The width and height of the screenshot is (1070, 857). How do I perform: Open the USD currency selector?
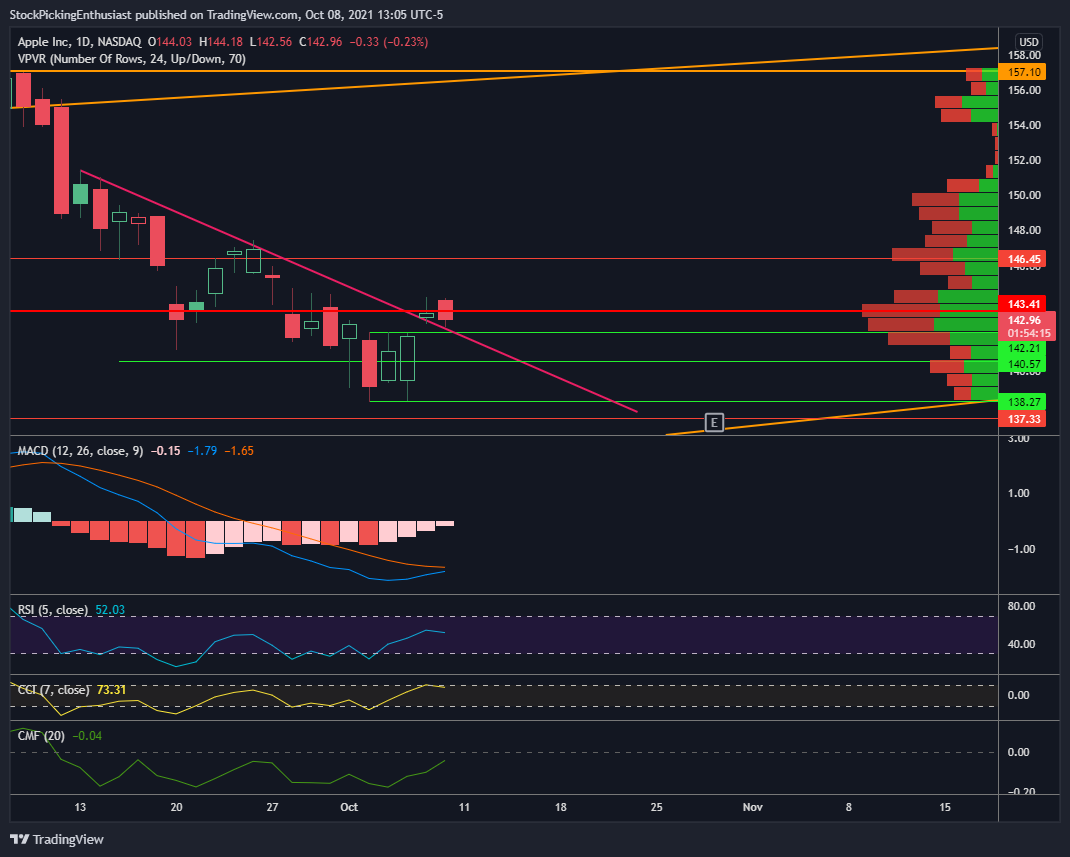1028,42
